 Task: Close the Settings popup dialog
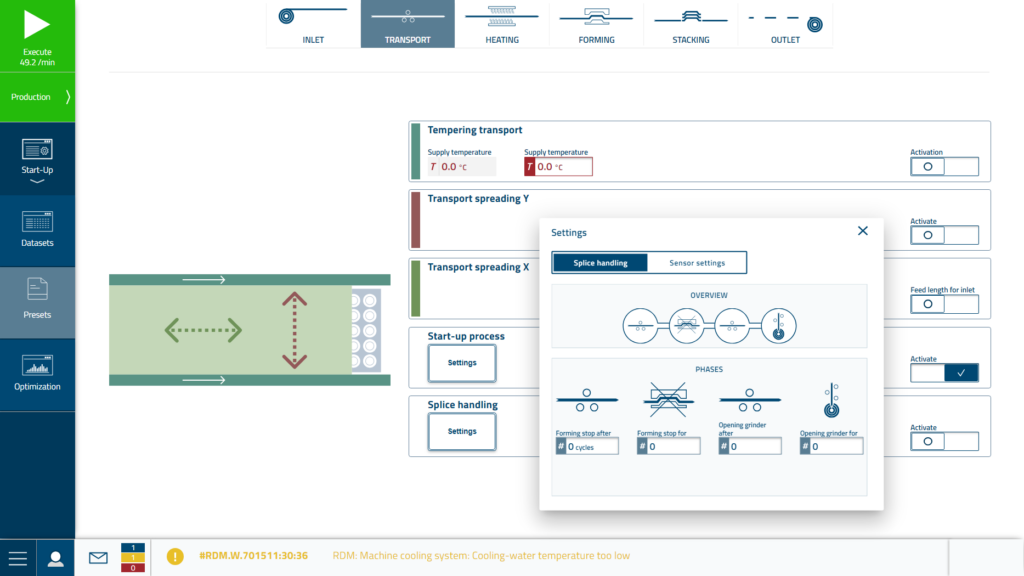863,231
